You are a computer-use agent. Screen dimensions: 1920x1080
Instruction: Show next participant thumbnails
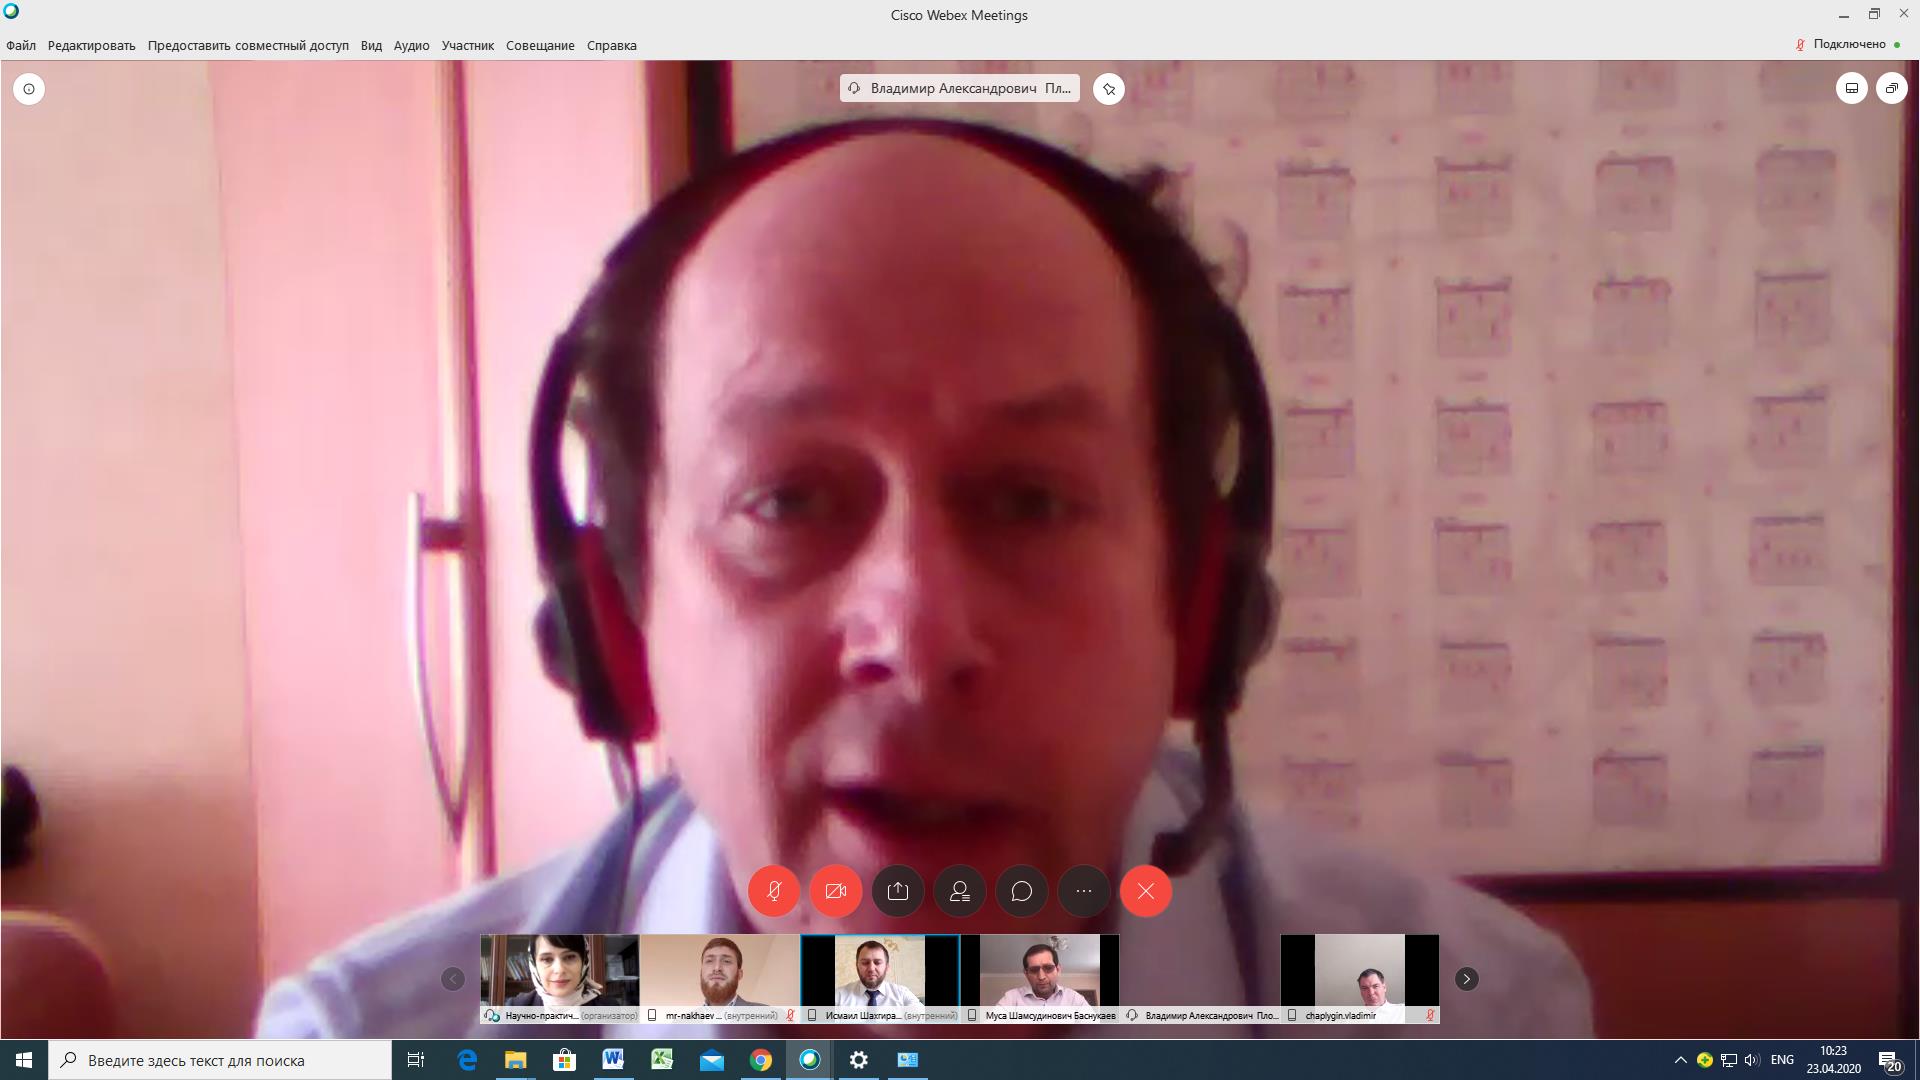coord(1466,979)
